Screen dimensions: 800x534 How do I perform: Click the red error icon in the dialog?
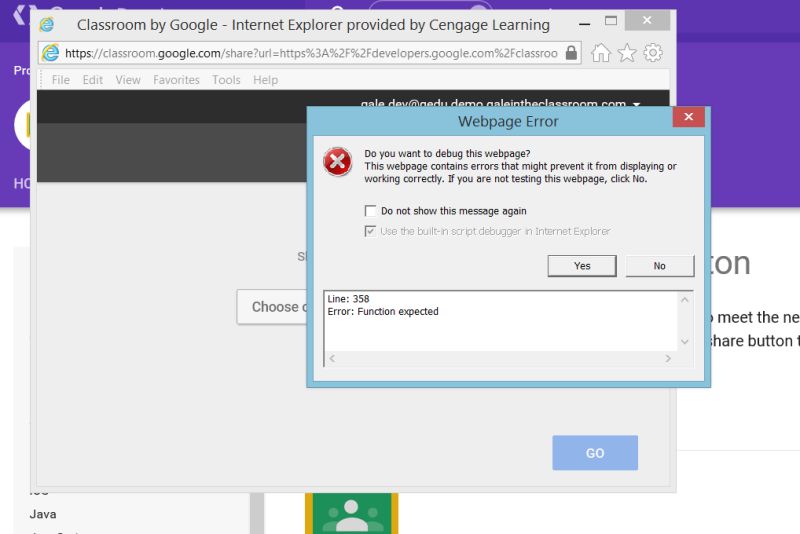(337, 162)
